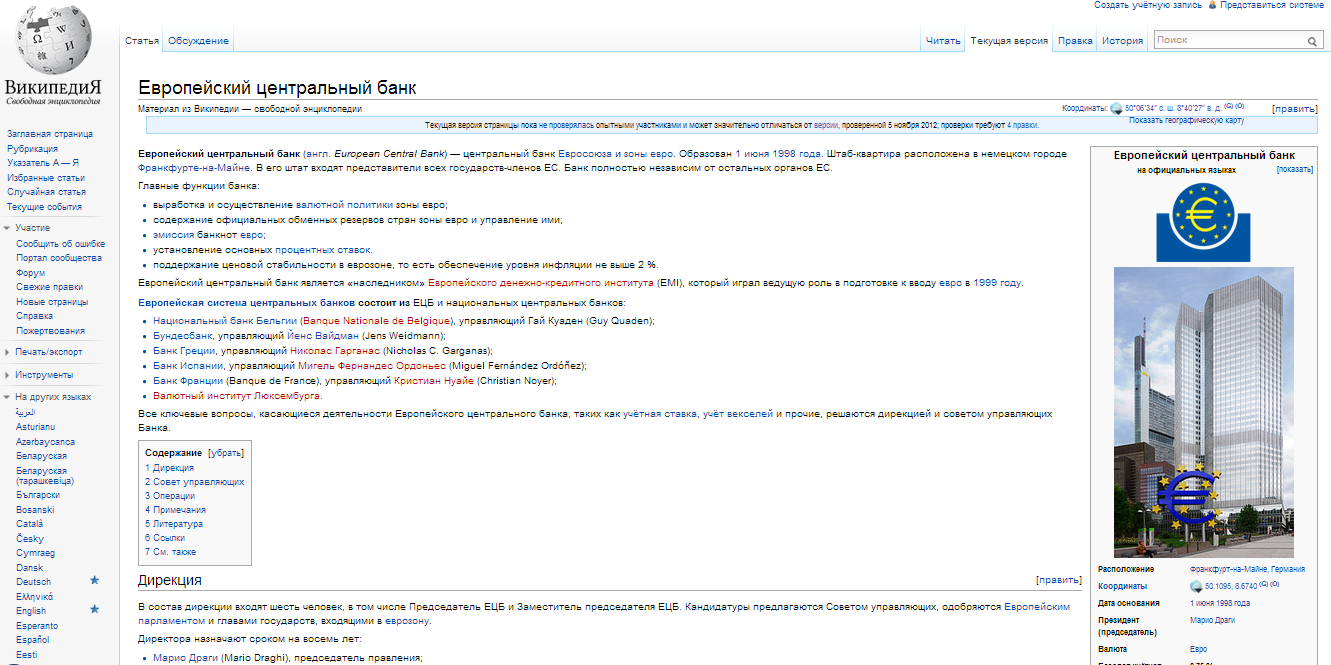Click the Wikipedia globe logo
The image size is (1331, 665).
53,40
